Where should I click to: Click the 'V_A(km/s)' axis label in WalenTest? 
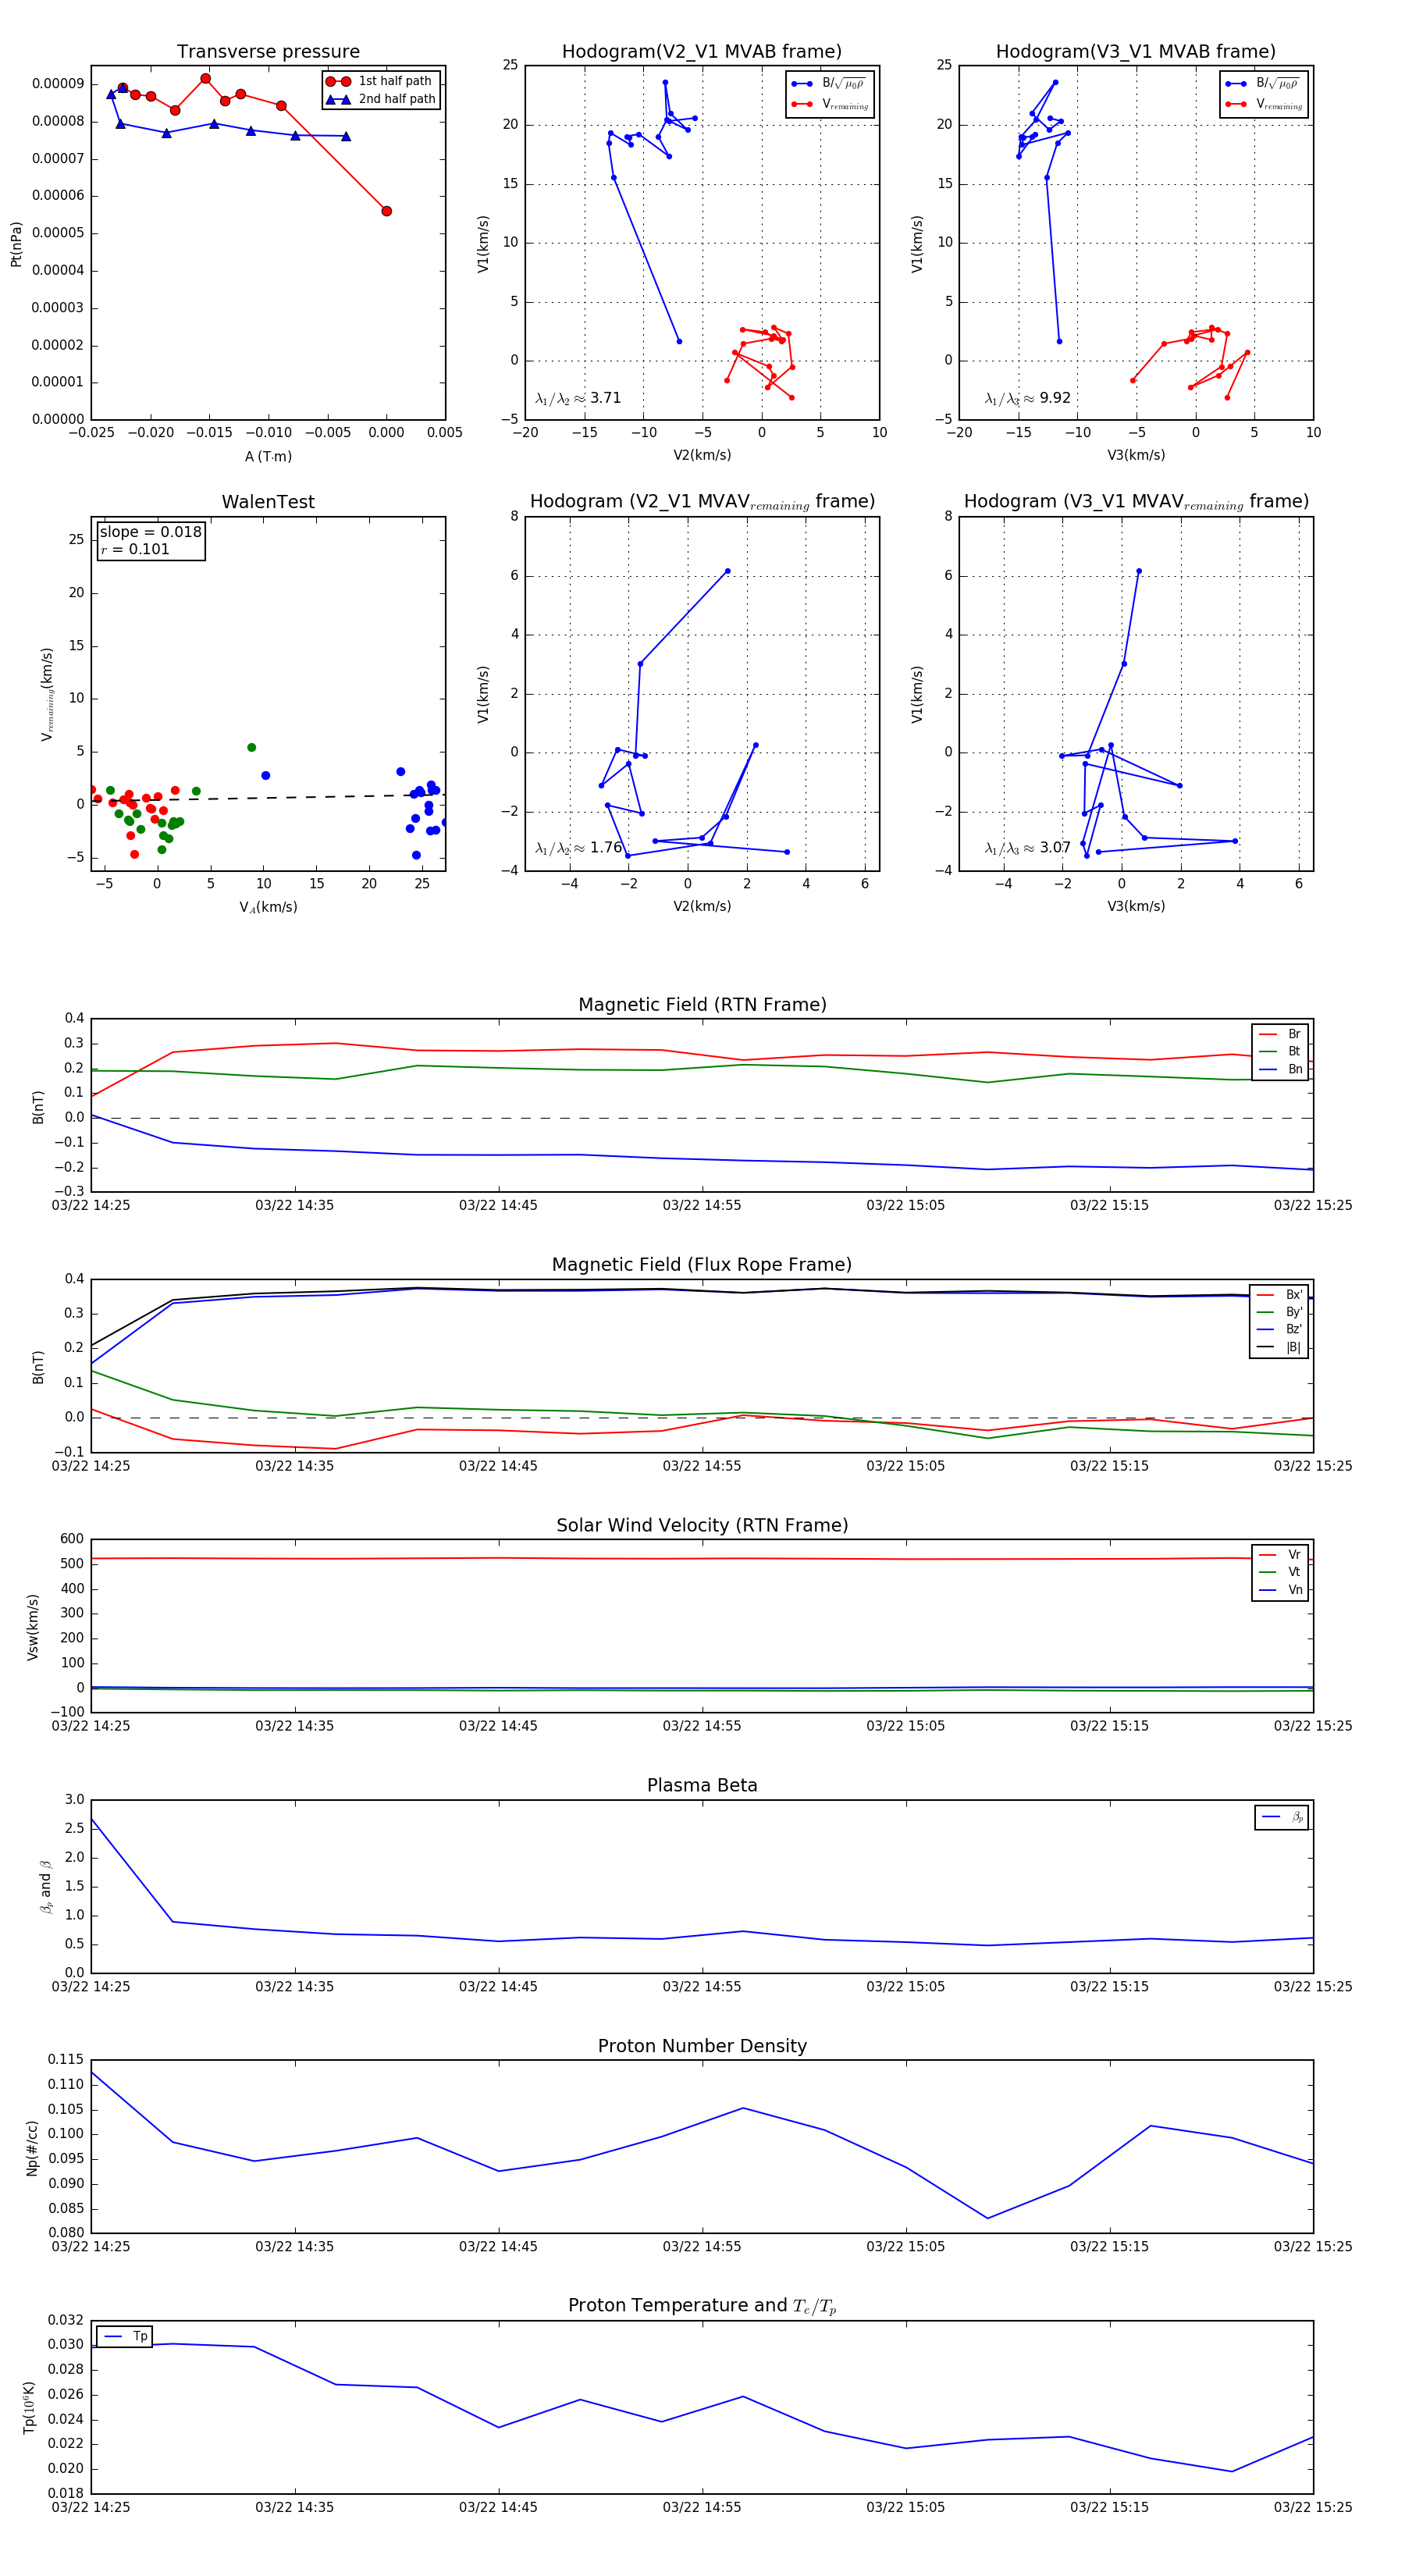tap(268, 907)
